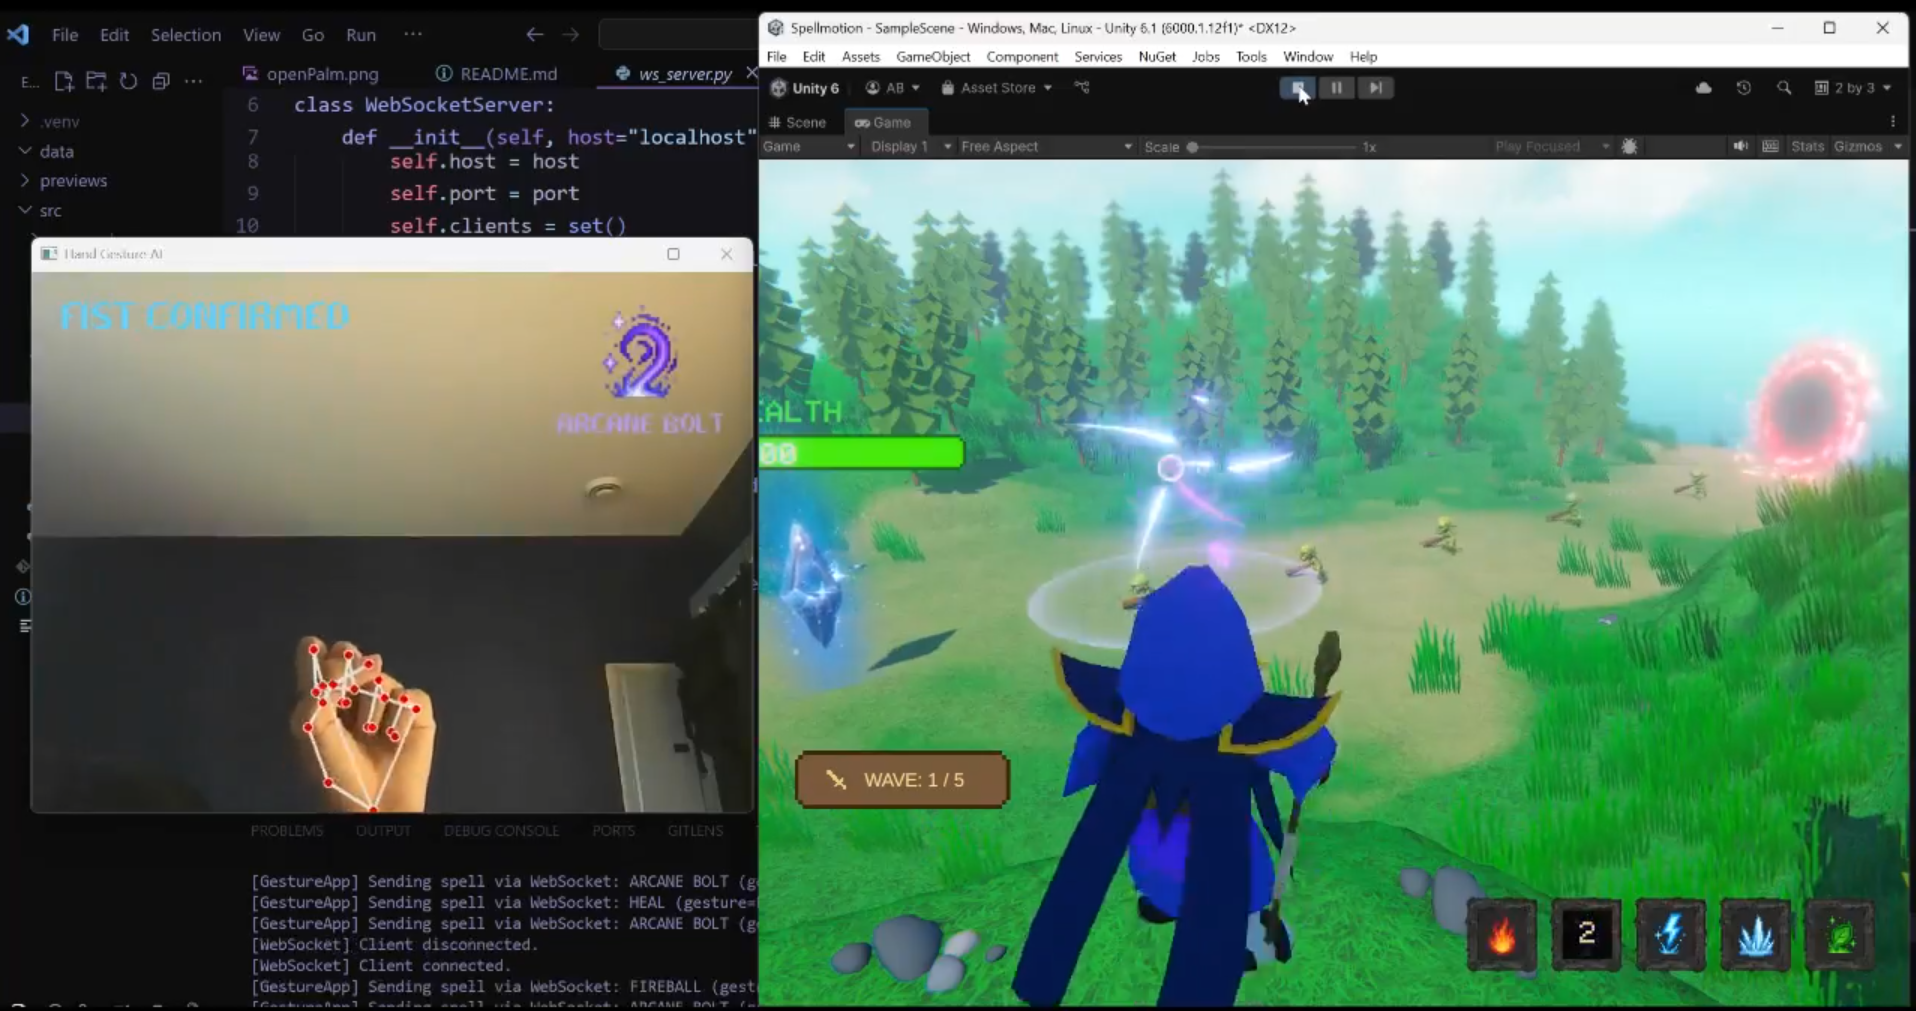
Task: Collapse all folders in Explorer
Action: 161,81
